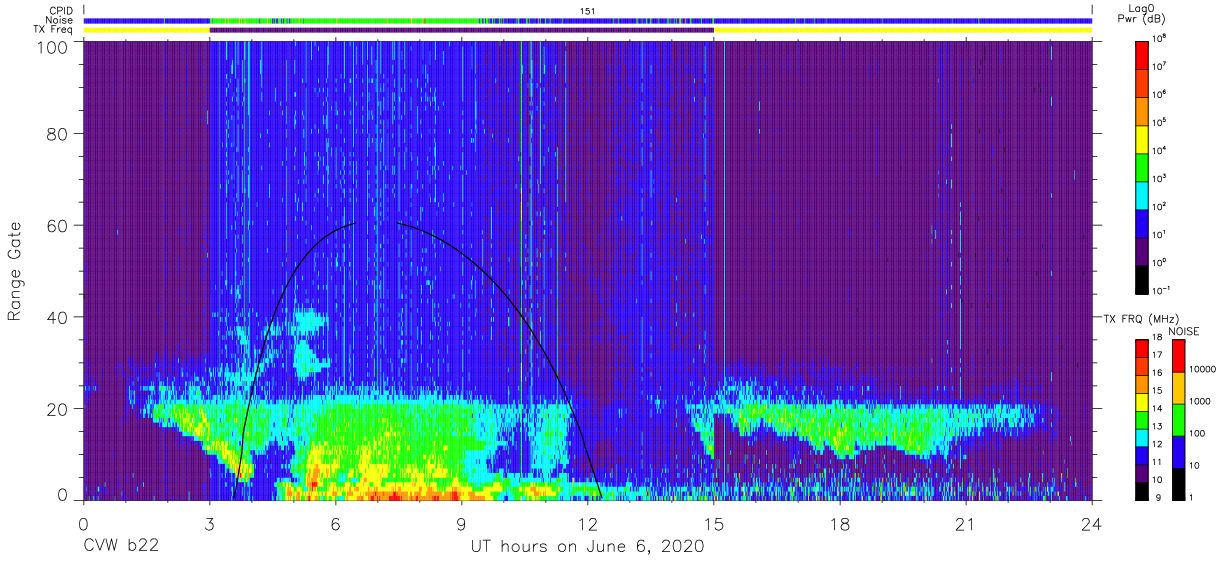
Task: Click the UT hours on June 6, 2020 title
Action: click(x=587, y=546)
